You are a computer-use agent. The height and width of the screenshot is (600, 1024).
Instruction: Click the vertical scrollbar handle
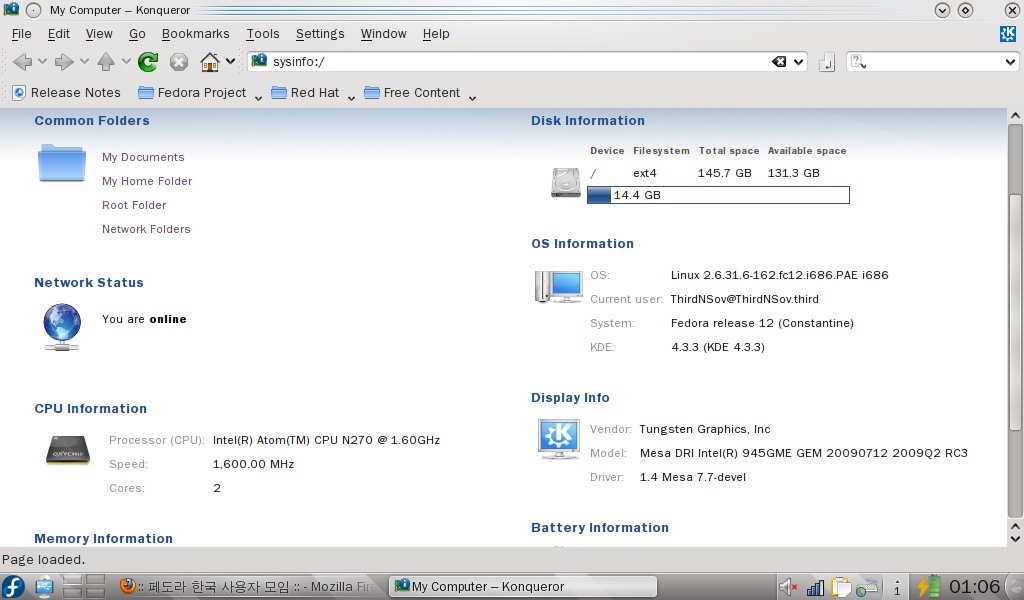pyautogui.click(x=1014, y=312)
